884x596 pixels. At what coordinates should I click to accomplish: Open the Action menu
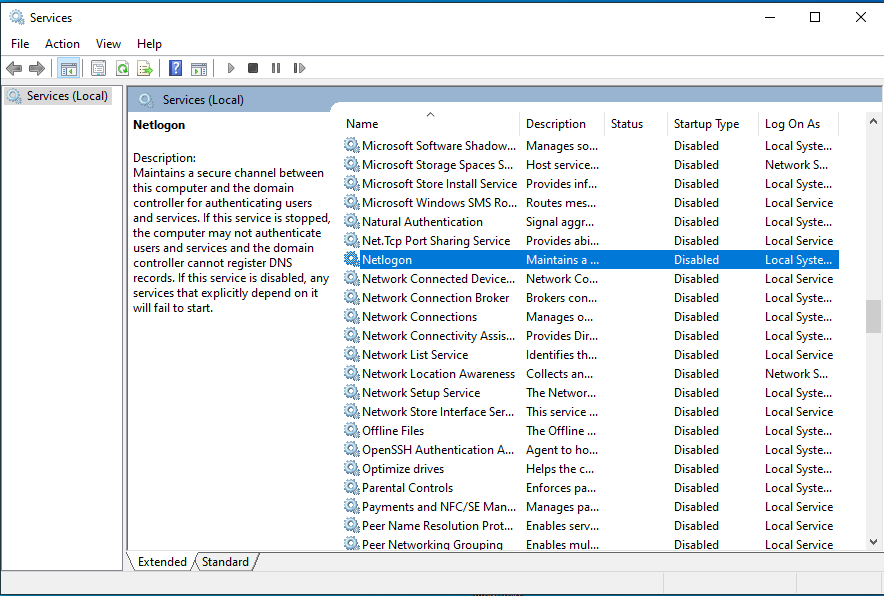pos(62,43)
